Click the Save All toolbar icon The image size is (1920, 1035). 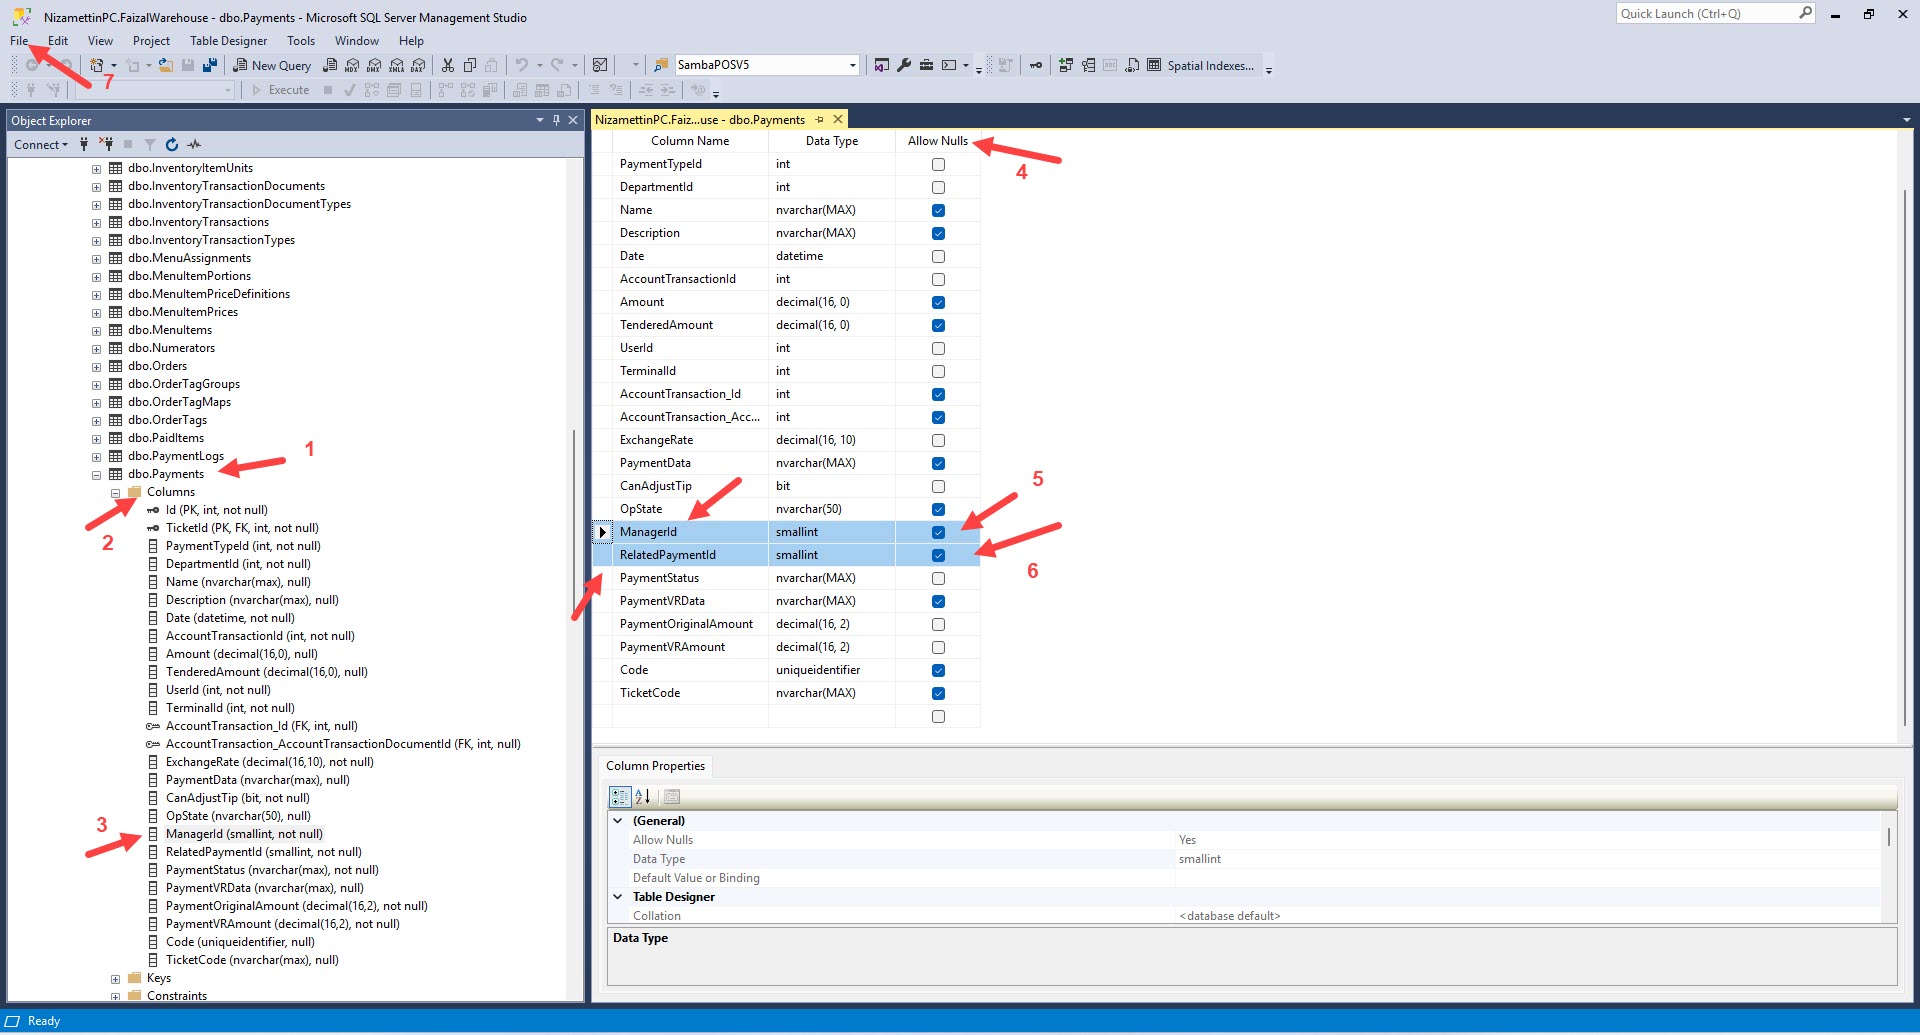209,66
